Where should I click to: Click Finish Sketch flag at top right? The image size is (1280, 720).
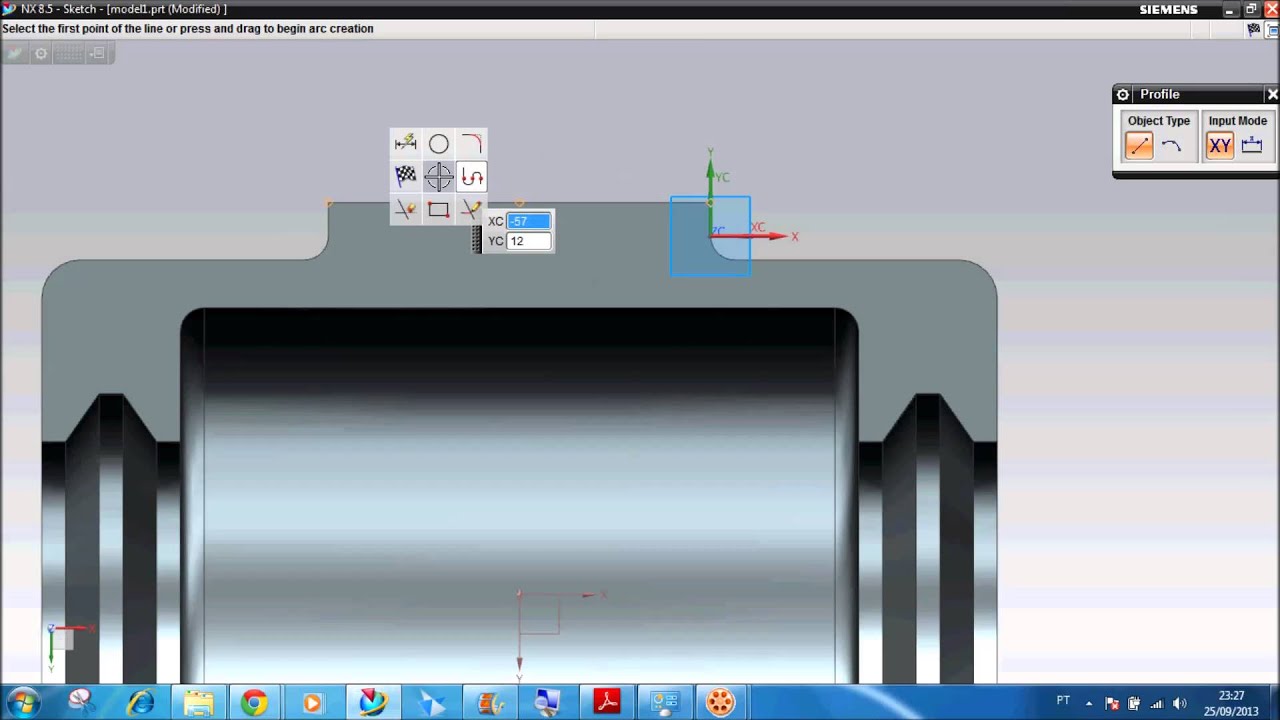(x=1253, y=30)
